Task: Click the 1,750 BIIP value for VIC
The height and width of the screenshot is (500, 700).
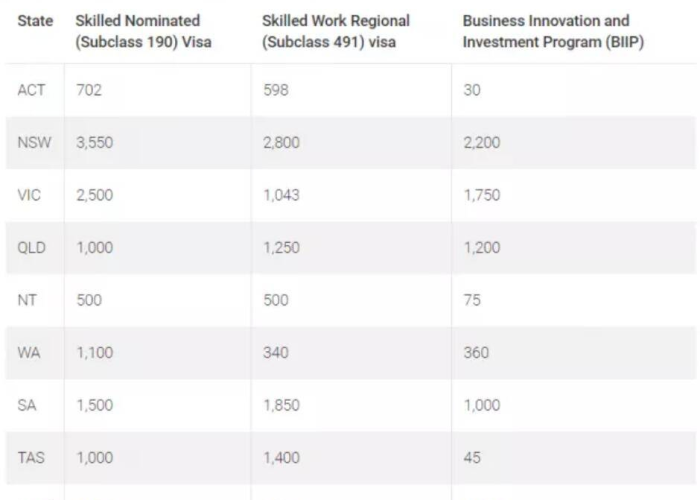Action: [x=482, y=195]
